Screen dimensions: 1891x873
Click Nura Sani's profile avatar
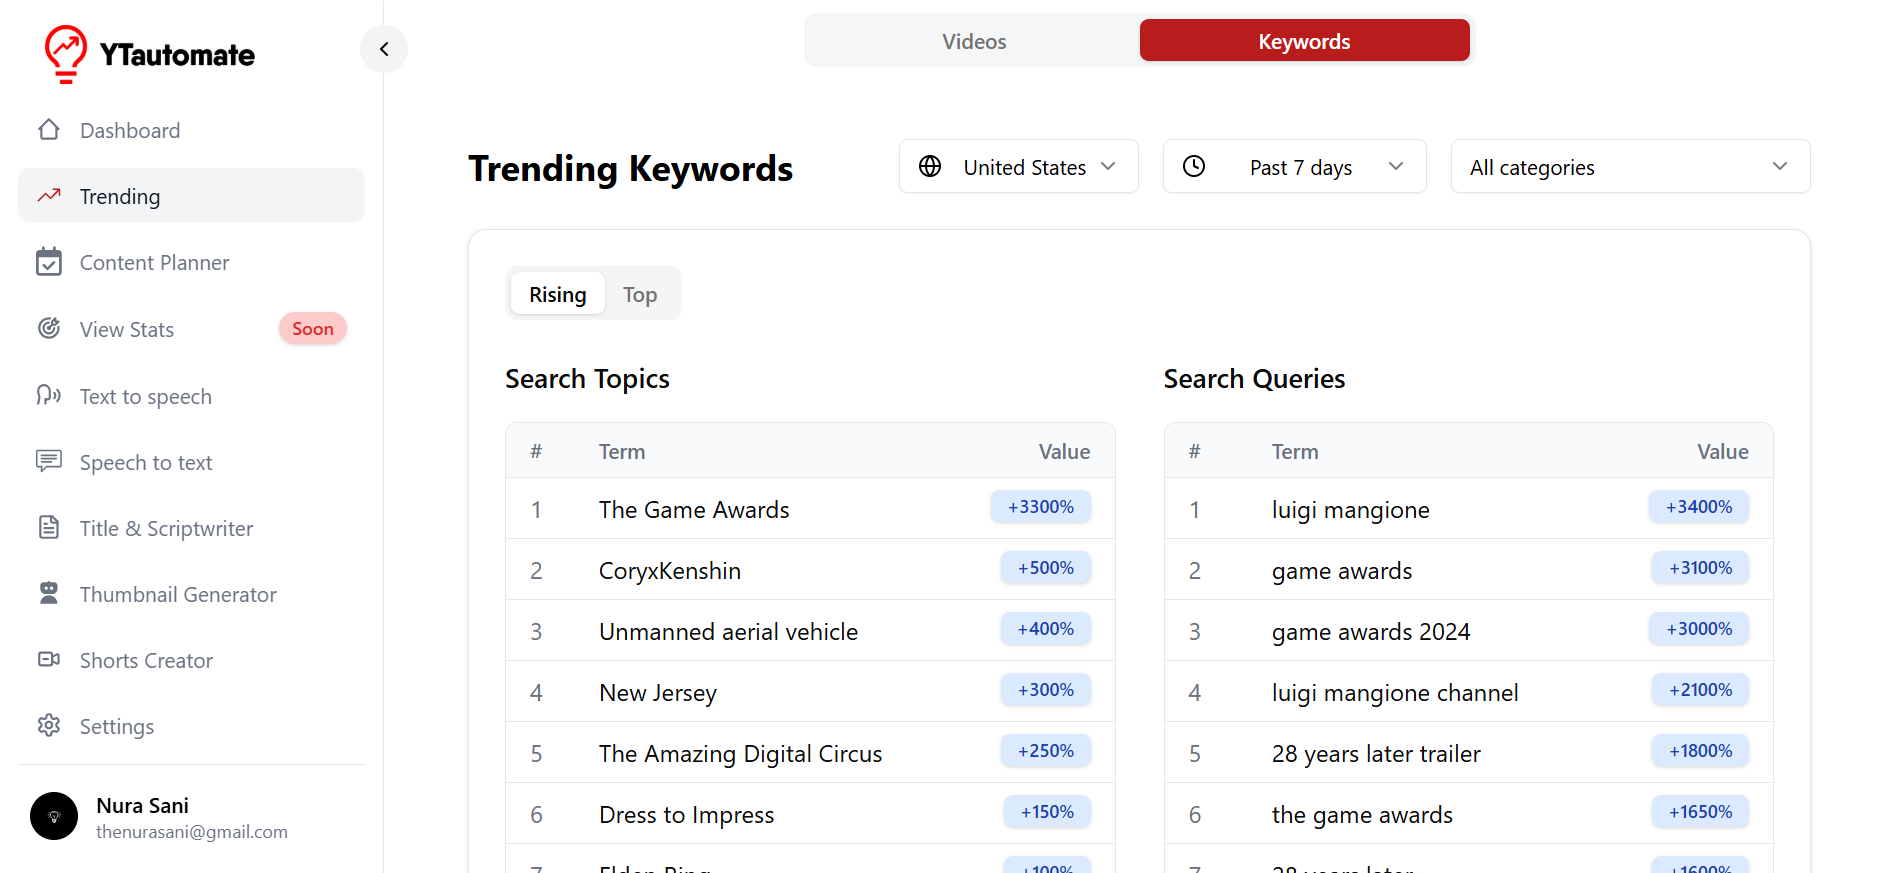point(54,816)
